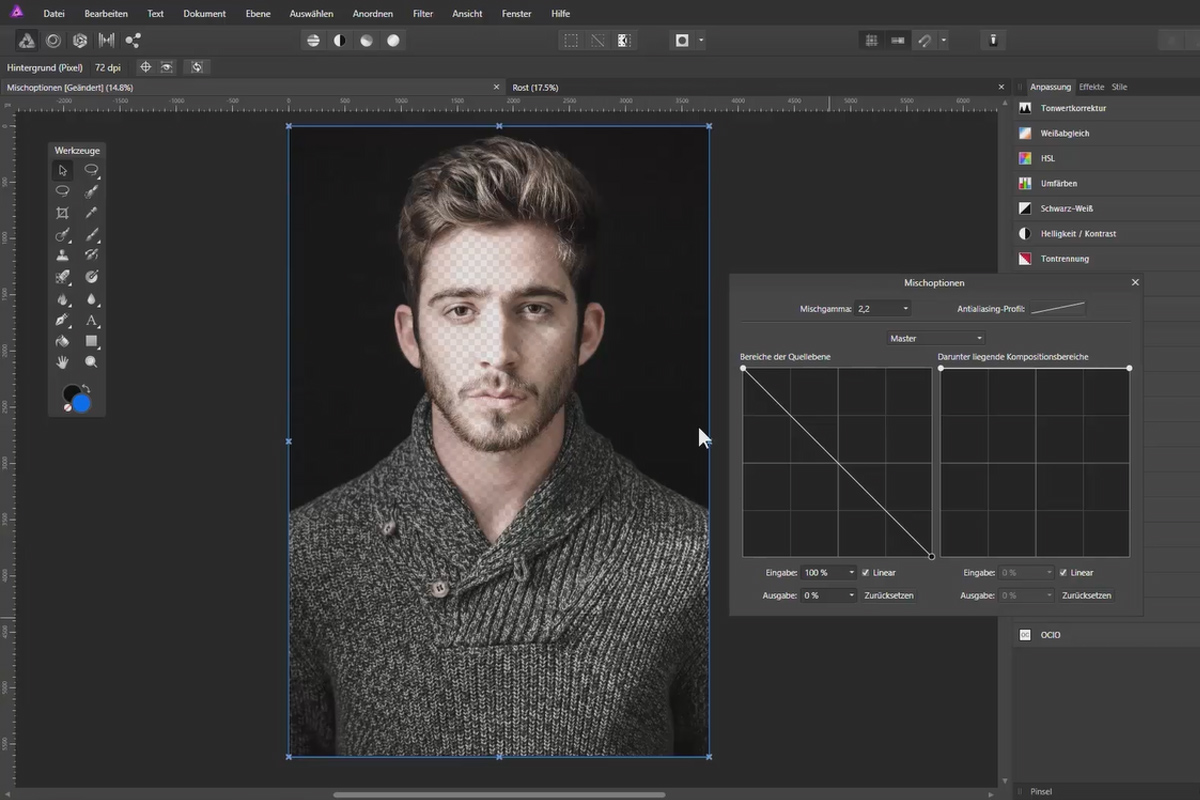
Task: Switch to the Tone Mapping Persona icon
Action: pyautogui.click(x=106, y=40)
